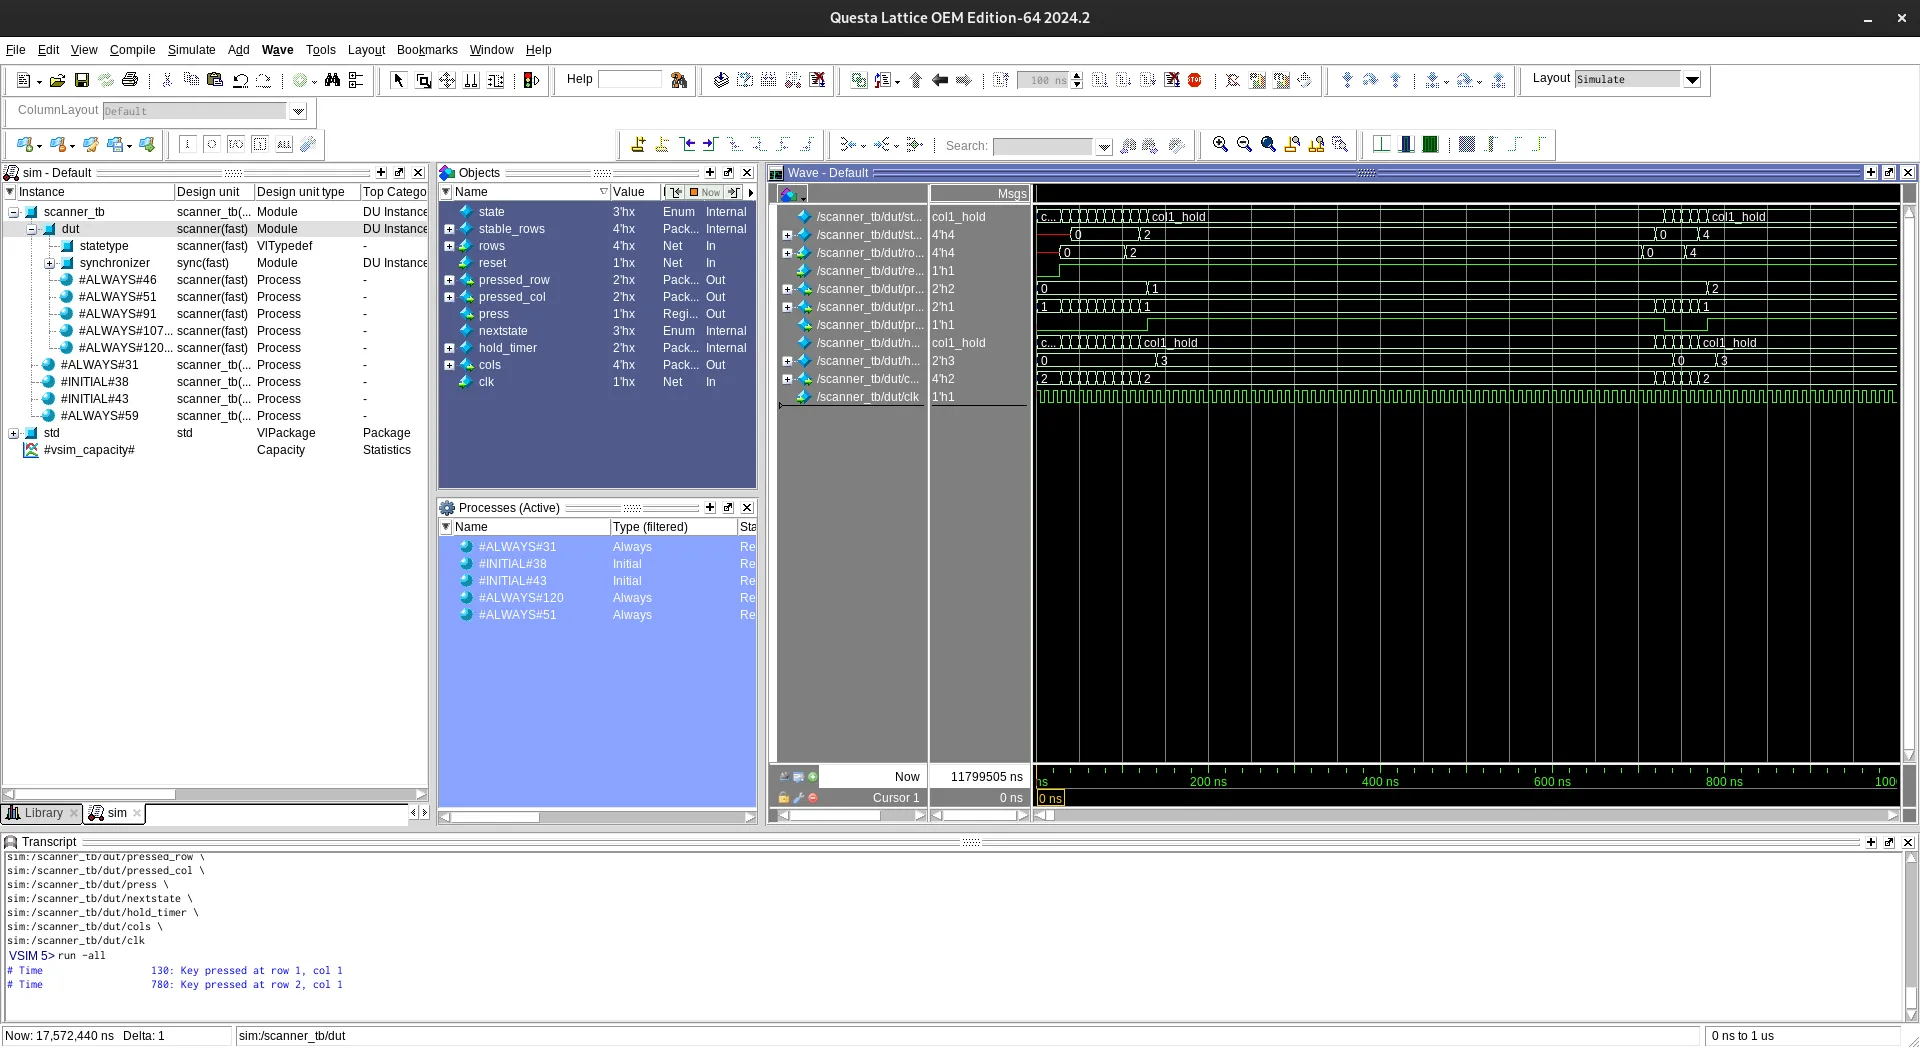This screenshot has width=1920, height=1048.
Task: Run the simulation with the Run icon
Action: [1100, 80]
